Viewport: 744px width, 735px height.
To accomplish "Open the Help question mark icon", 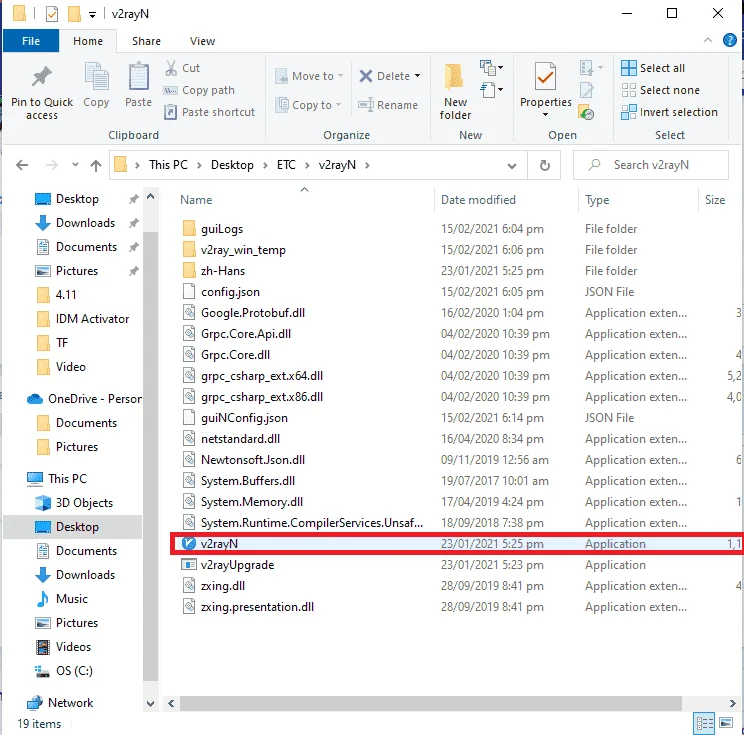I will tap(729, 40).
